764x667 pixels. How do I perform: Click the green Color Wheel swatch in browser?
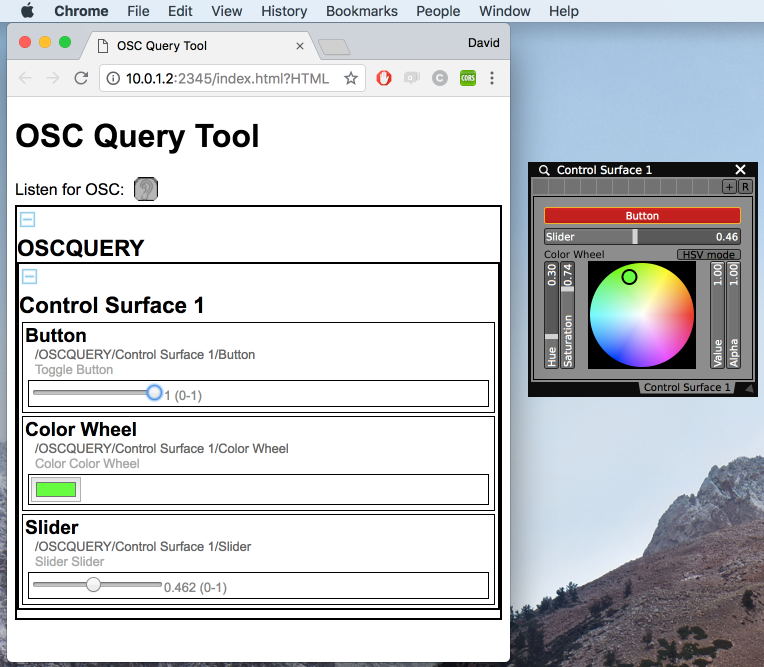[x=56, y=489]
